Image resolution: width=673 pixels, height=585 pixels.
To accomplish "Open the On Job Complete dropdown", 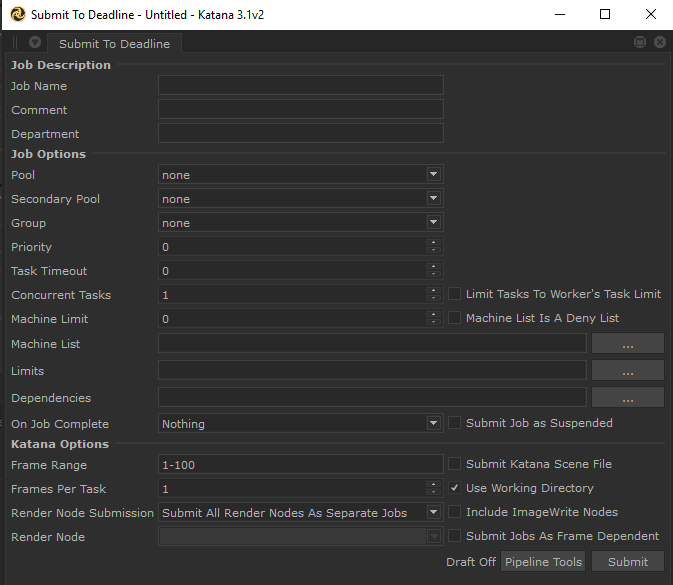I will point(300,424).
